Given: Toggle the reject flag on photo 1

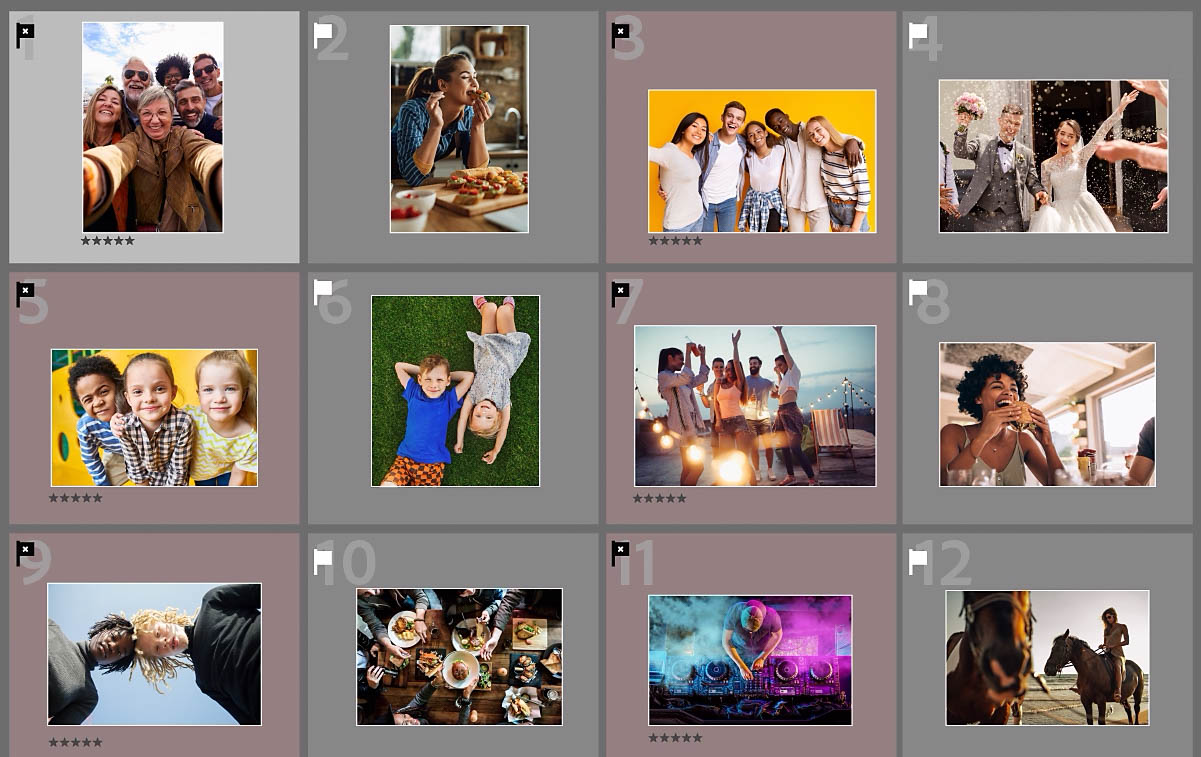Looking at the screenshot, I should click(x=25, y=36).
